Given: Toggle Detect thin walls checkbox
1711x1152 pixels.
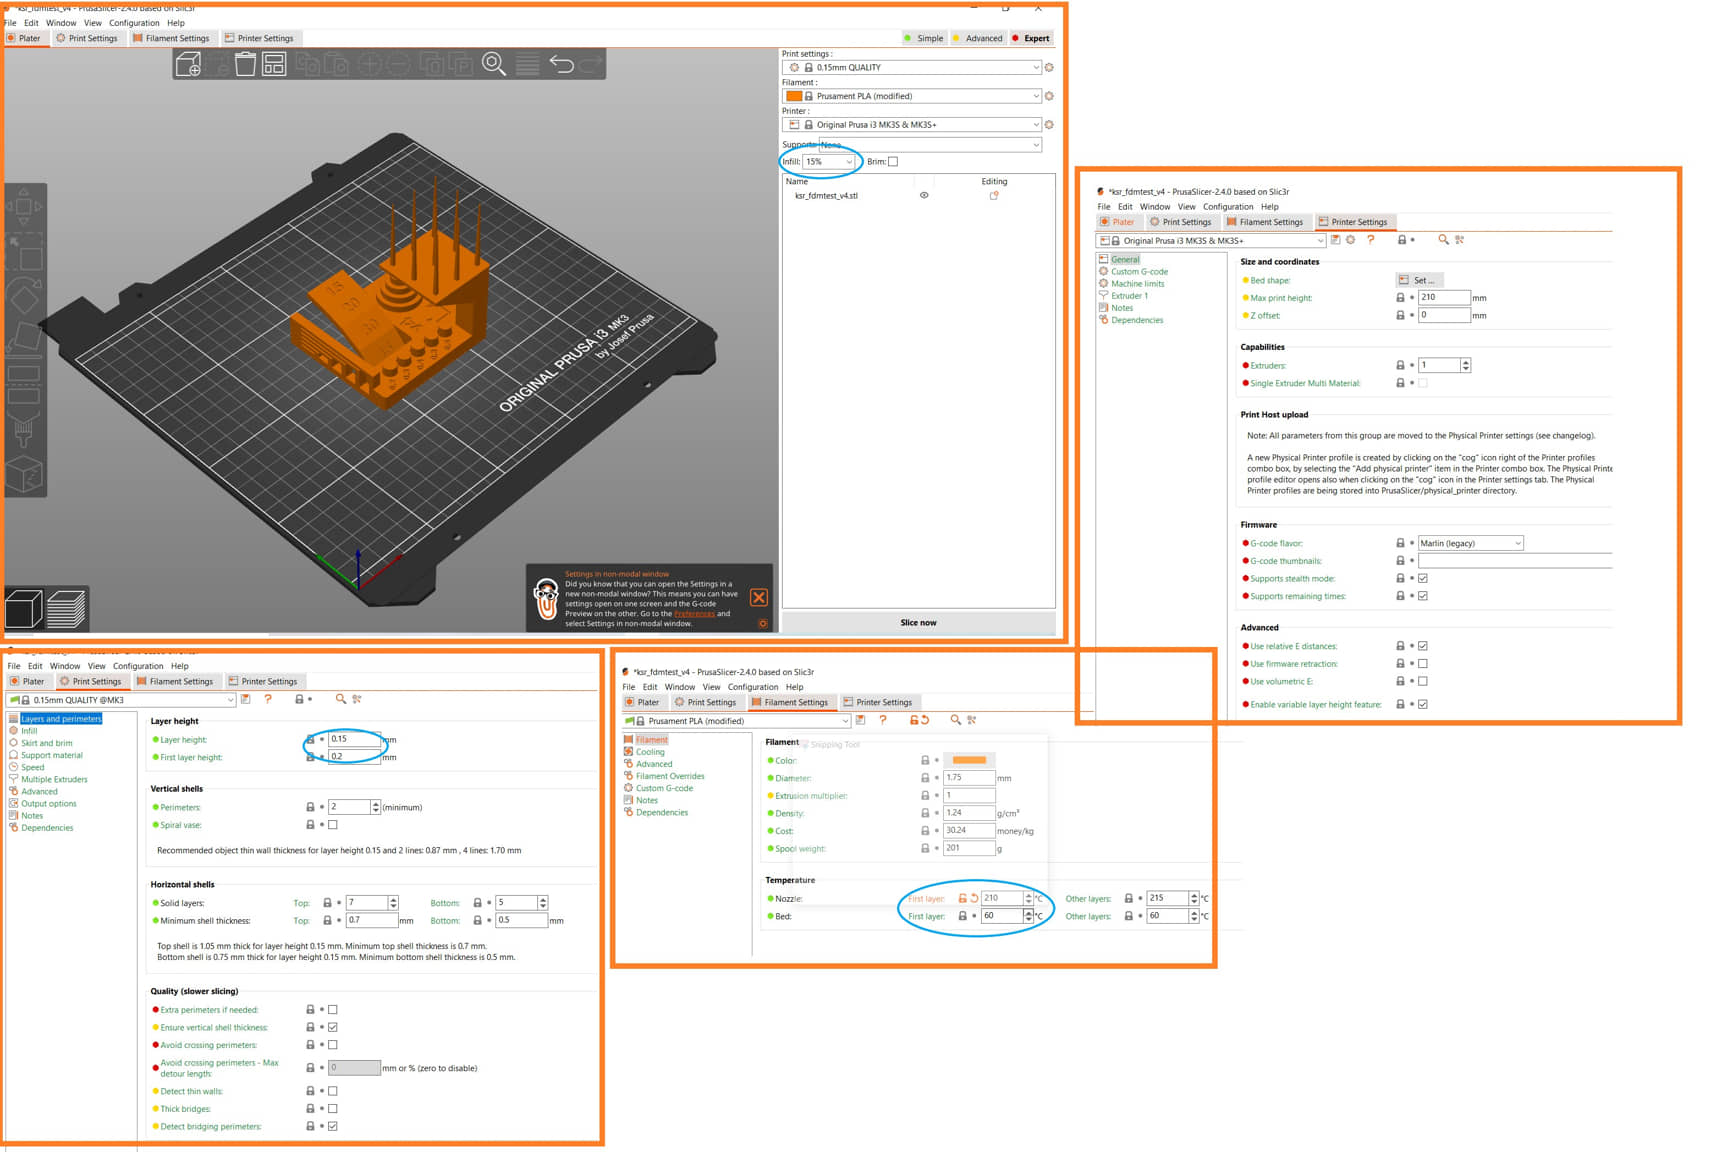Looking at the screenshot, I should (x=333, y=1091).
